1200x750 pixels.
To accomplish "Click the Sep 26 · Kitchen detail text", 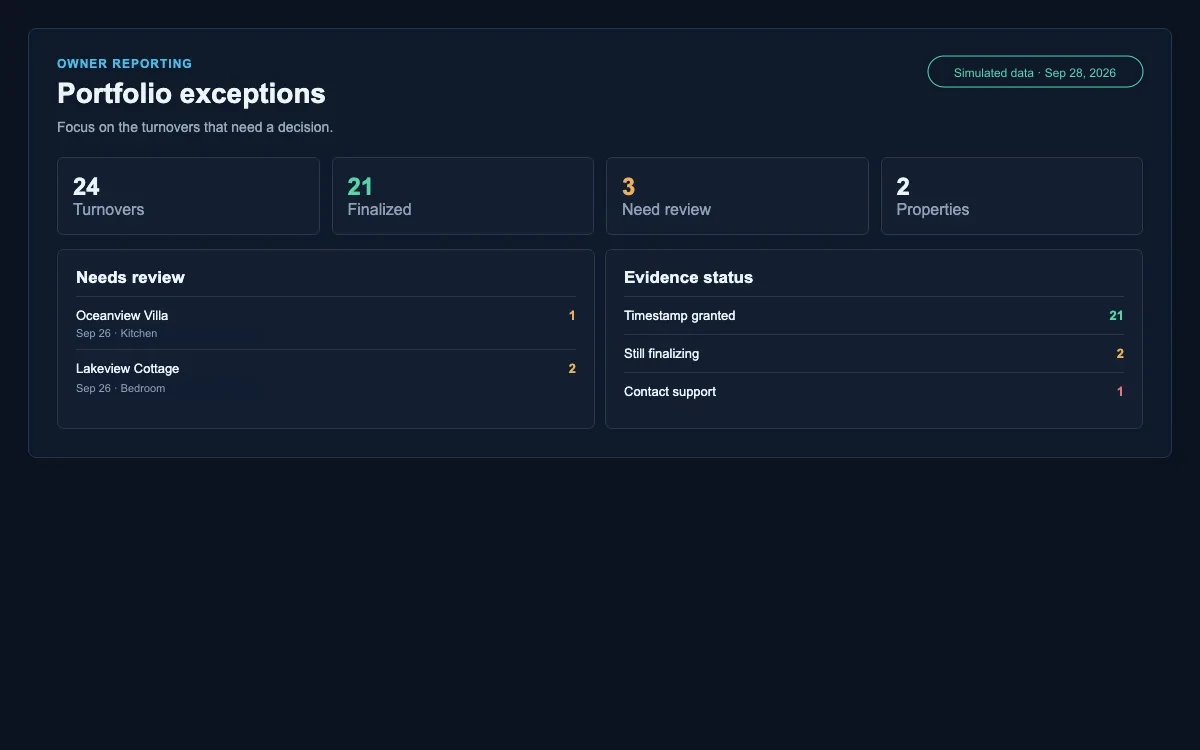I will click(116, 334).
